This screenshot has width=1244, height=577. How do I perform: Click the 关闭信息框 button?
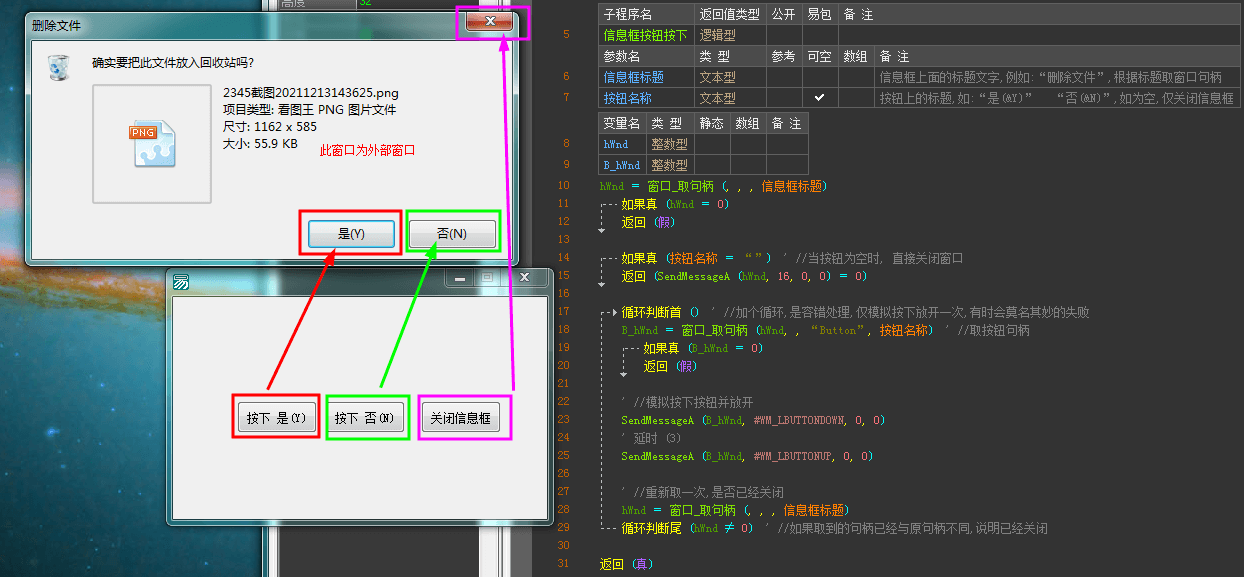click(x=463, y=417)
